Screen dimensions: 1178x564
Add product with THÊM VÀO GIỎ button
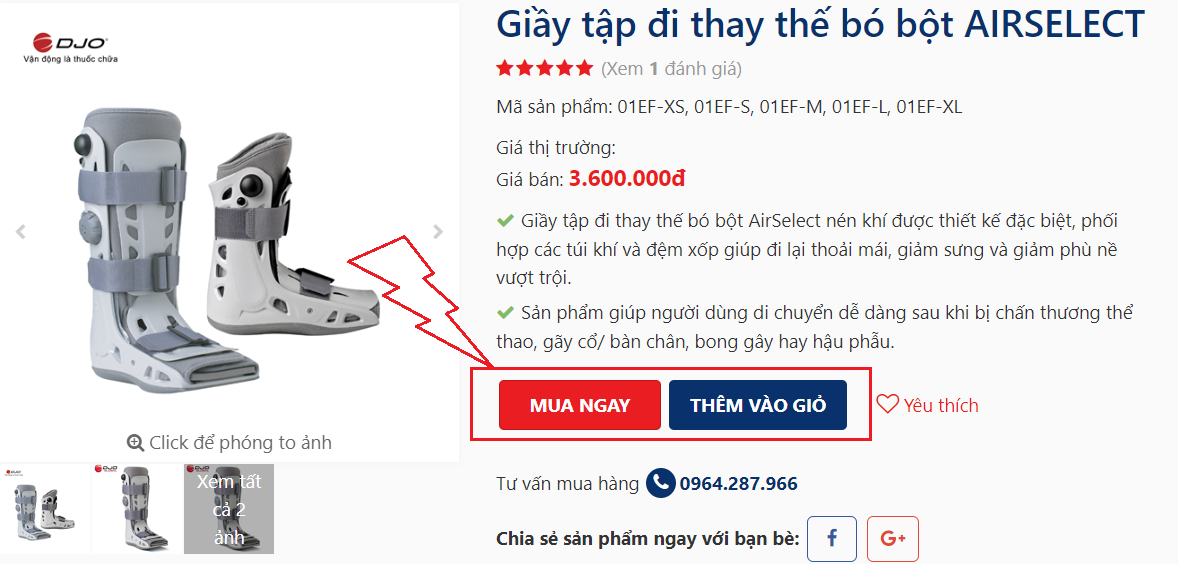[757, 406]
